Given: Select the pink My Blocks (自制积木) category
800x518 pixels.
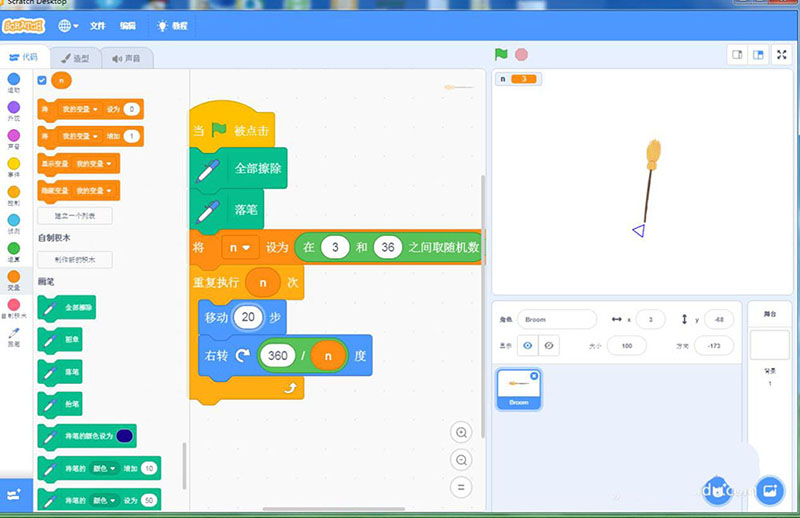Looking at the screenshot, I should coord(14,308).
